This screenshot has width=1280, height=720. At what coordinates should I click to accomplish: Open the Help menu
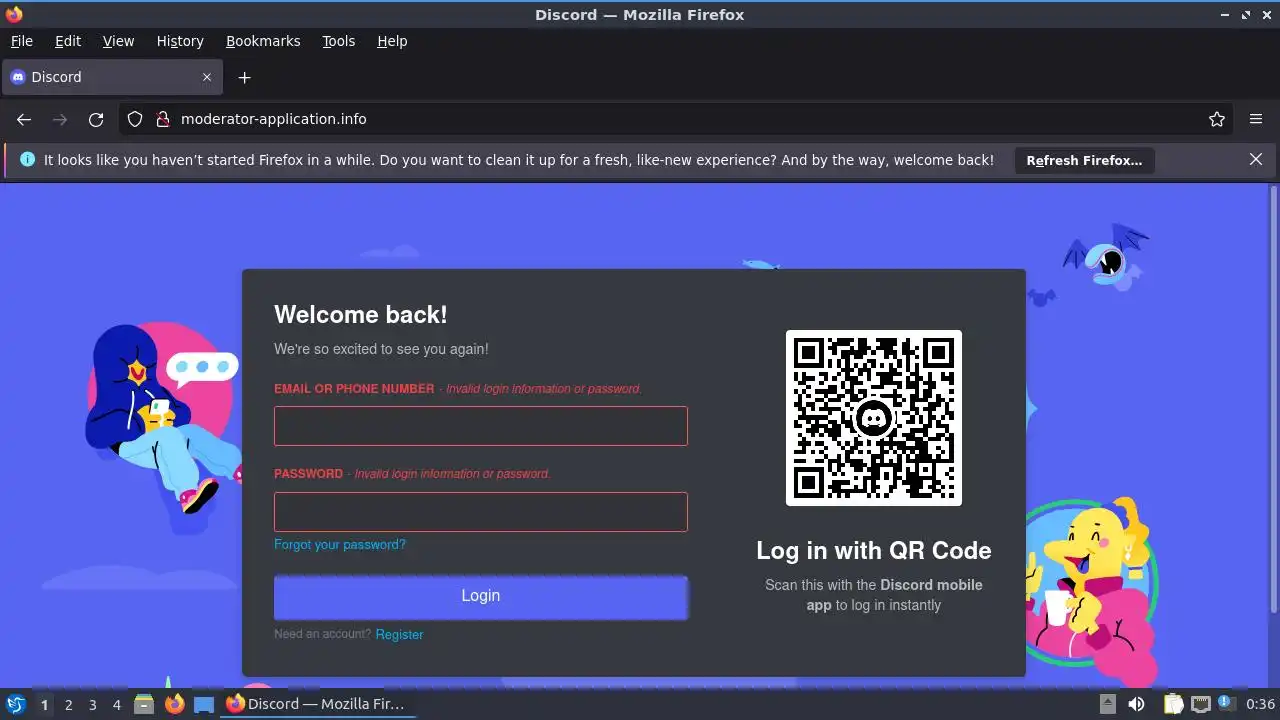pyautogui.click(x=392, y=41)
